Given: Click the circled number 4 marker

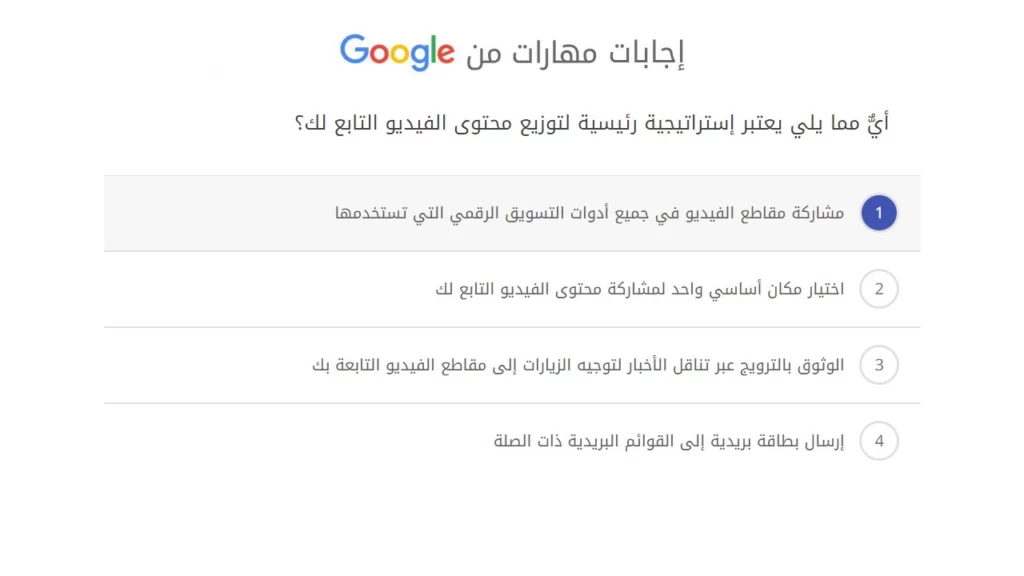Looking at the screenshot, I should point(878,440).
